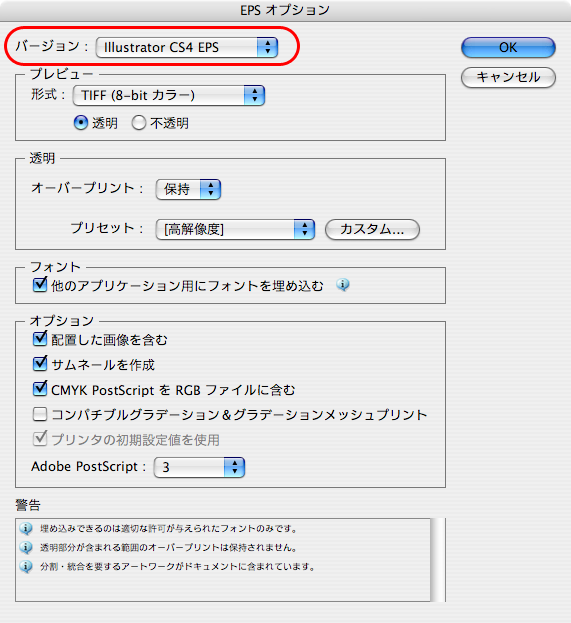Enable コンパチブルグラデーション＆グラデーションメッシュプリント checkbox
571x623 pixels.
coord(40,414)
